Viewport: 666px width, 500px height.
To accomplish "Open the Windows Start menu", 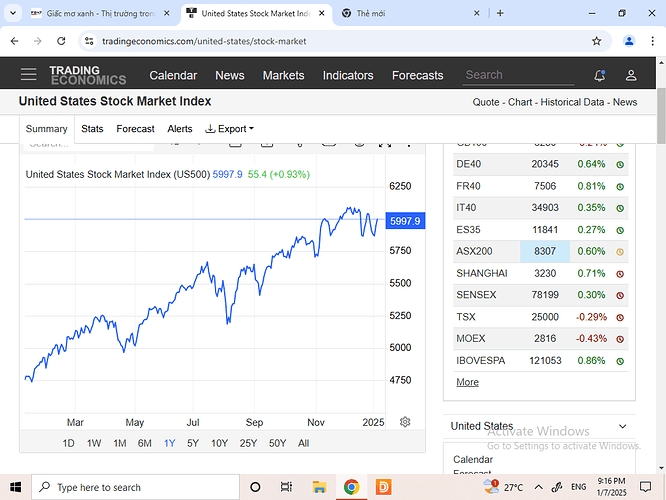I will [15, 487].
